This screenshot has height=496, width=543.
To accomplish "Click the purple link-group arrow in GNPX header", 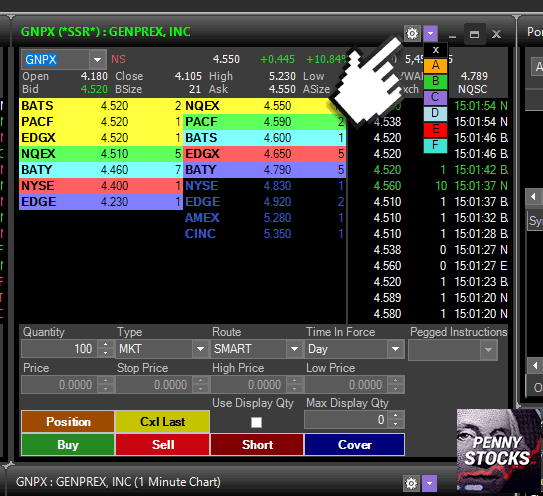I will click(430, 34).
